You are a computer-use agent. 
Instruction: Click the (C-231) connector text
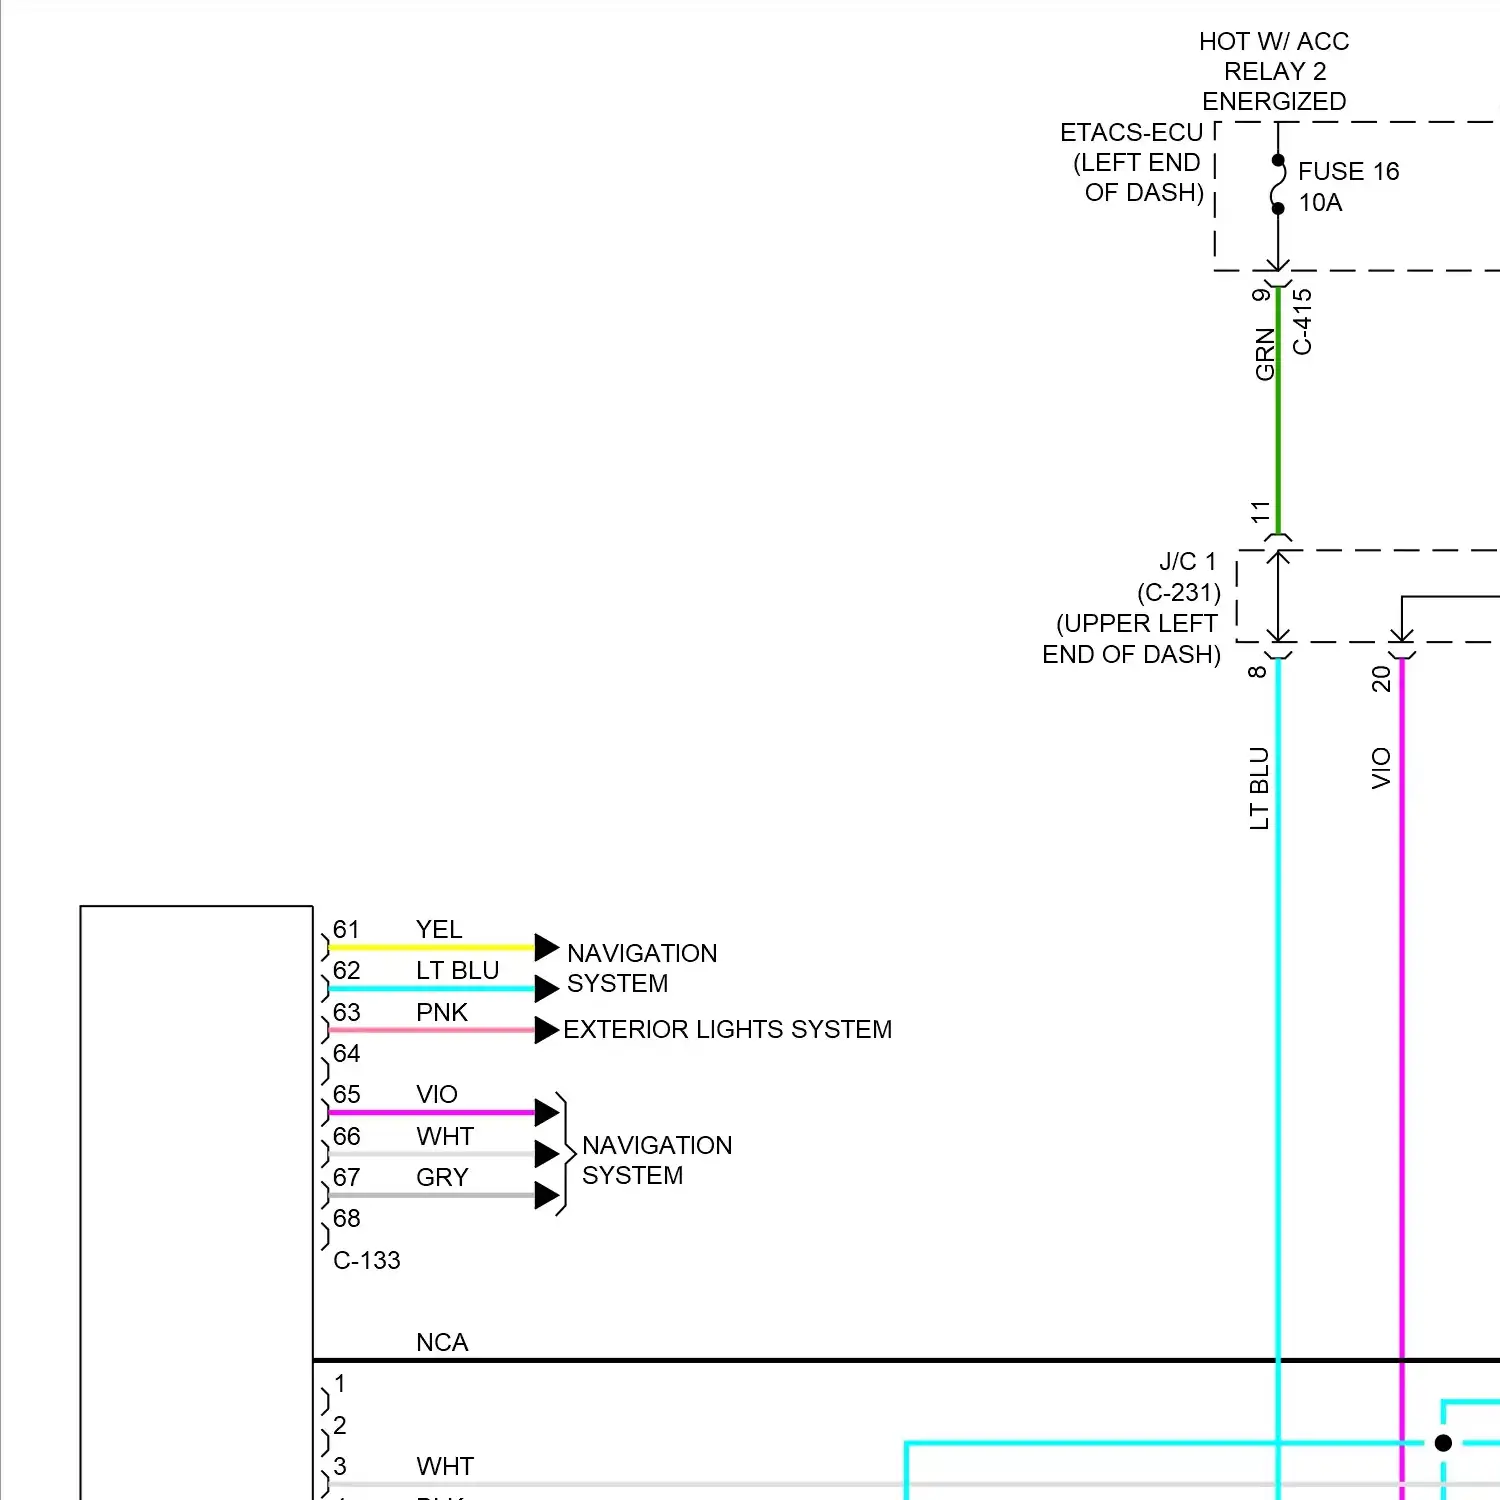(1179, 593)
